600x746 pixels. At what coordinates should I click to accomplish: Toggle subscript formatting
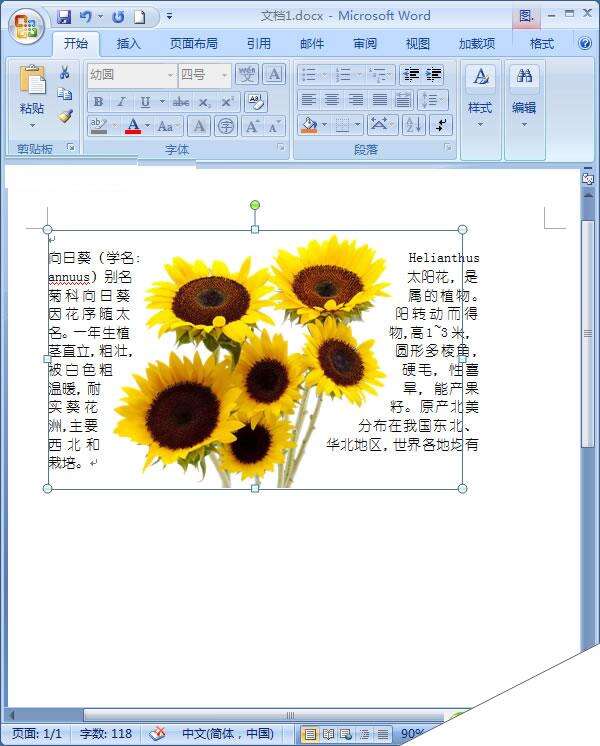tap(204, 102)
